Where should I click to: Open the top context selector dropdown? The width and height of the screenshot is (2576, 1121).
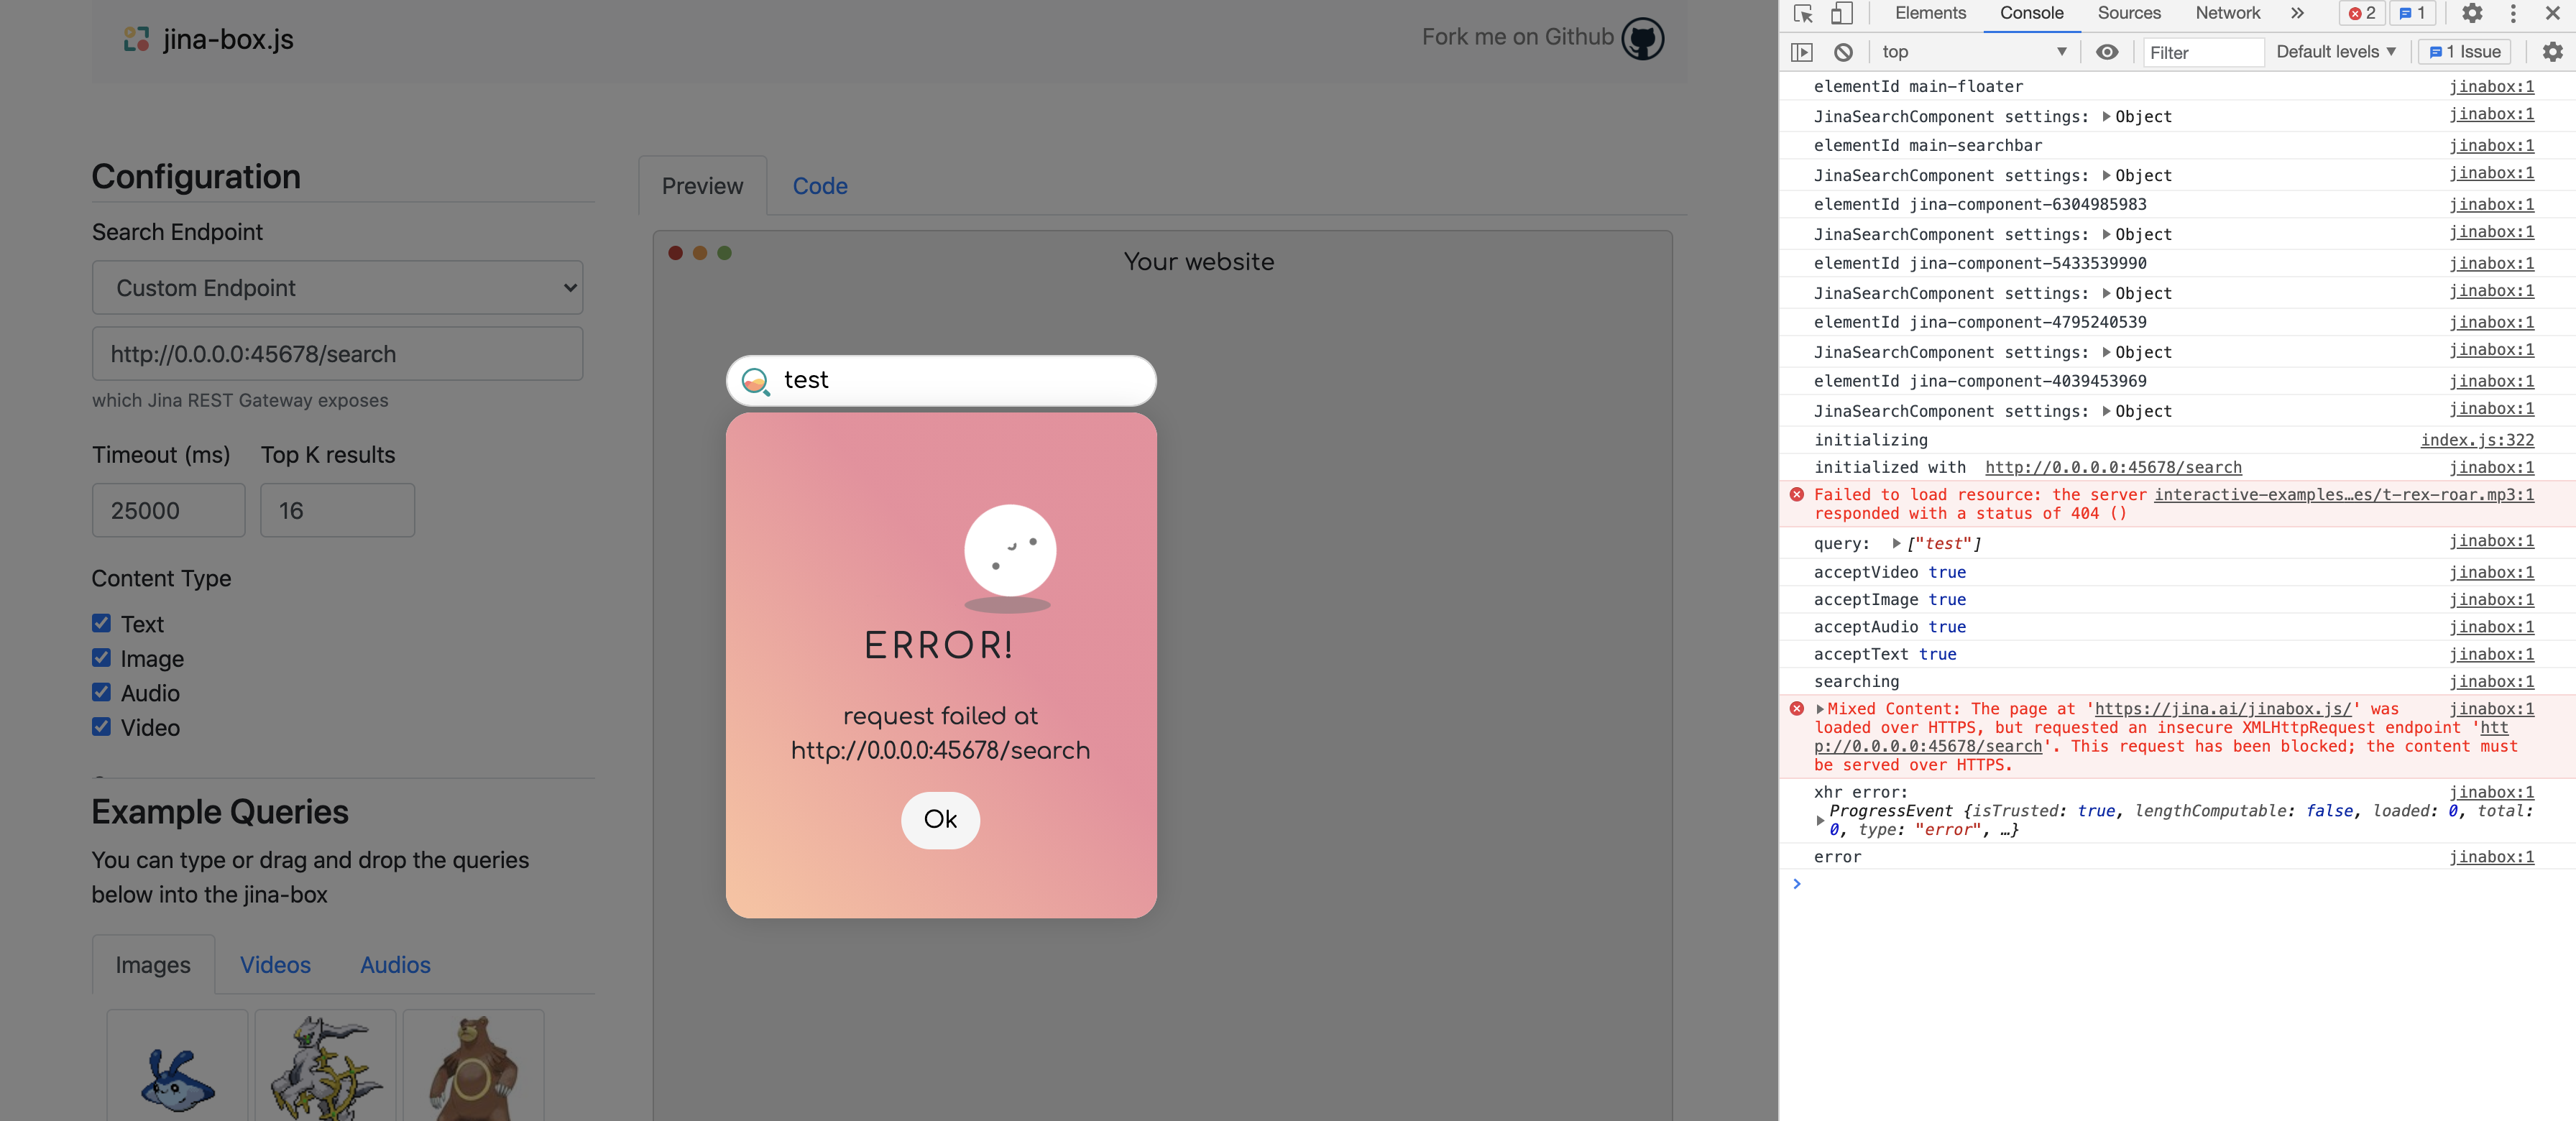click(1973, 52)
